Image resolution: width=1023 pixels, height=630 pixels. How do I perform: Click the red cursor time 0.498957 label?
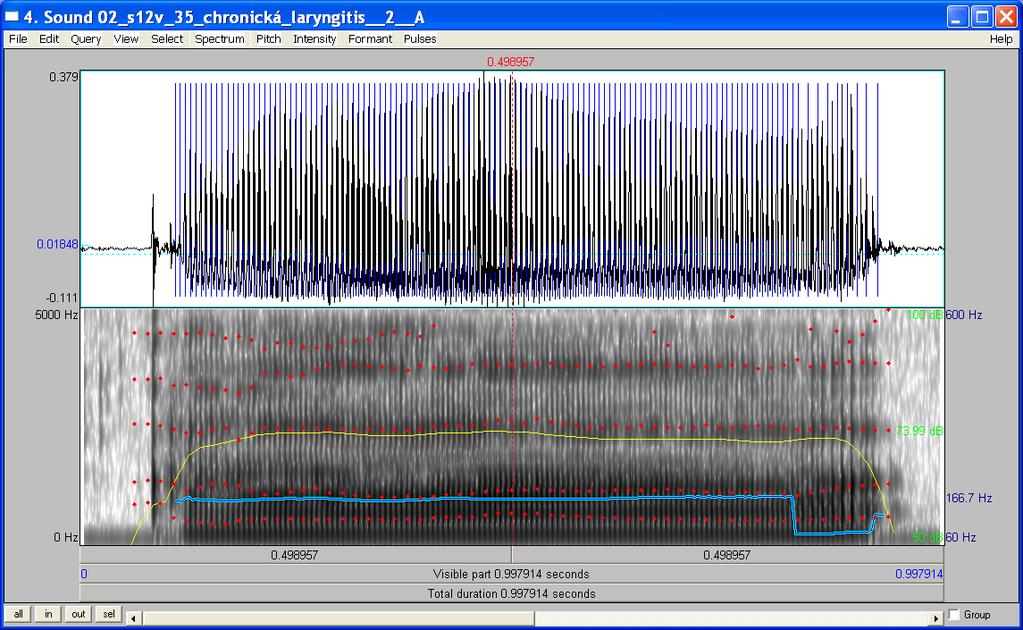(x=510, y=62)
